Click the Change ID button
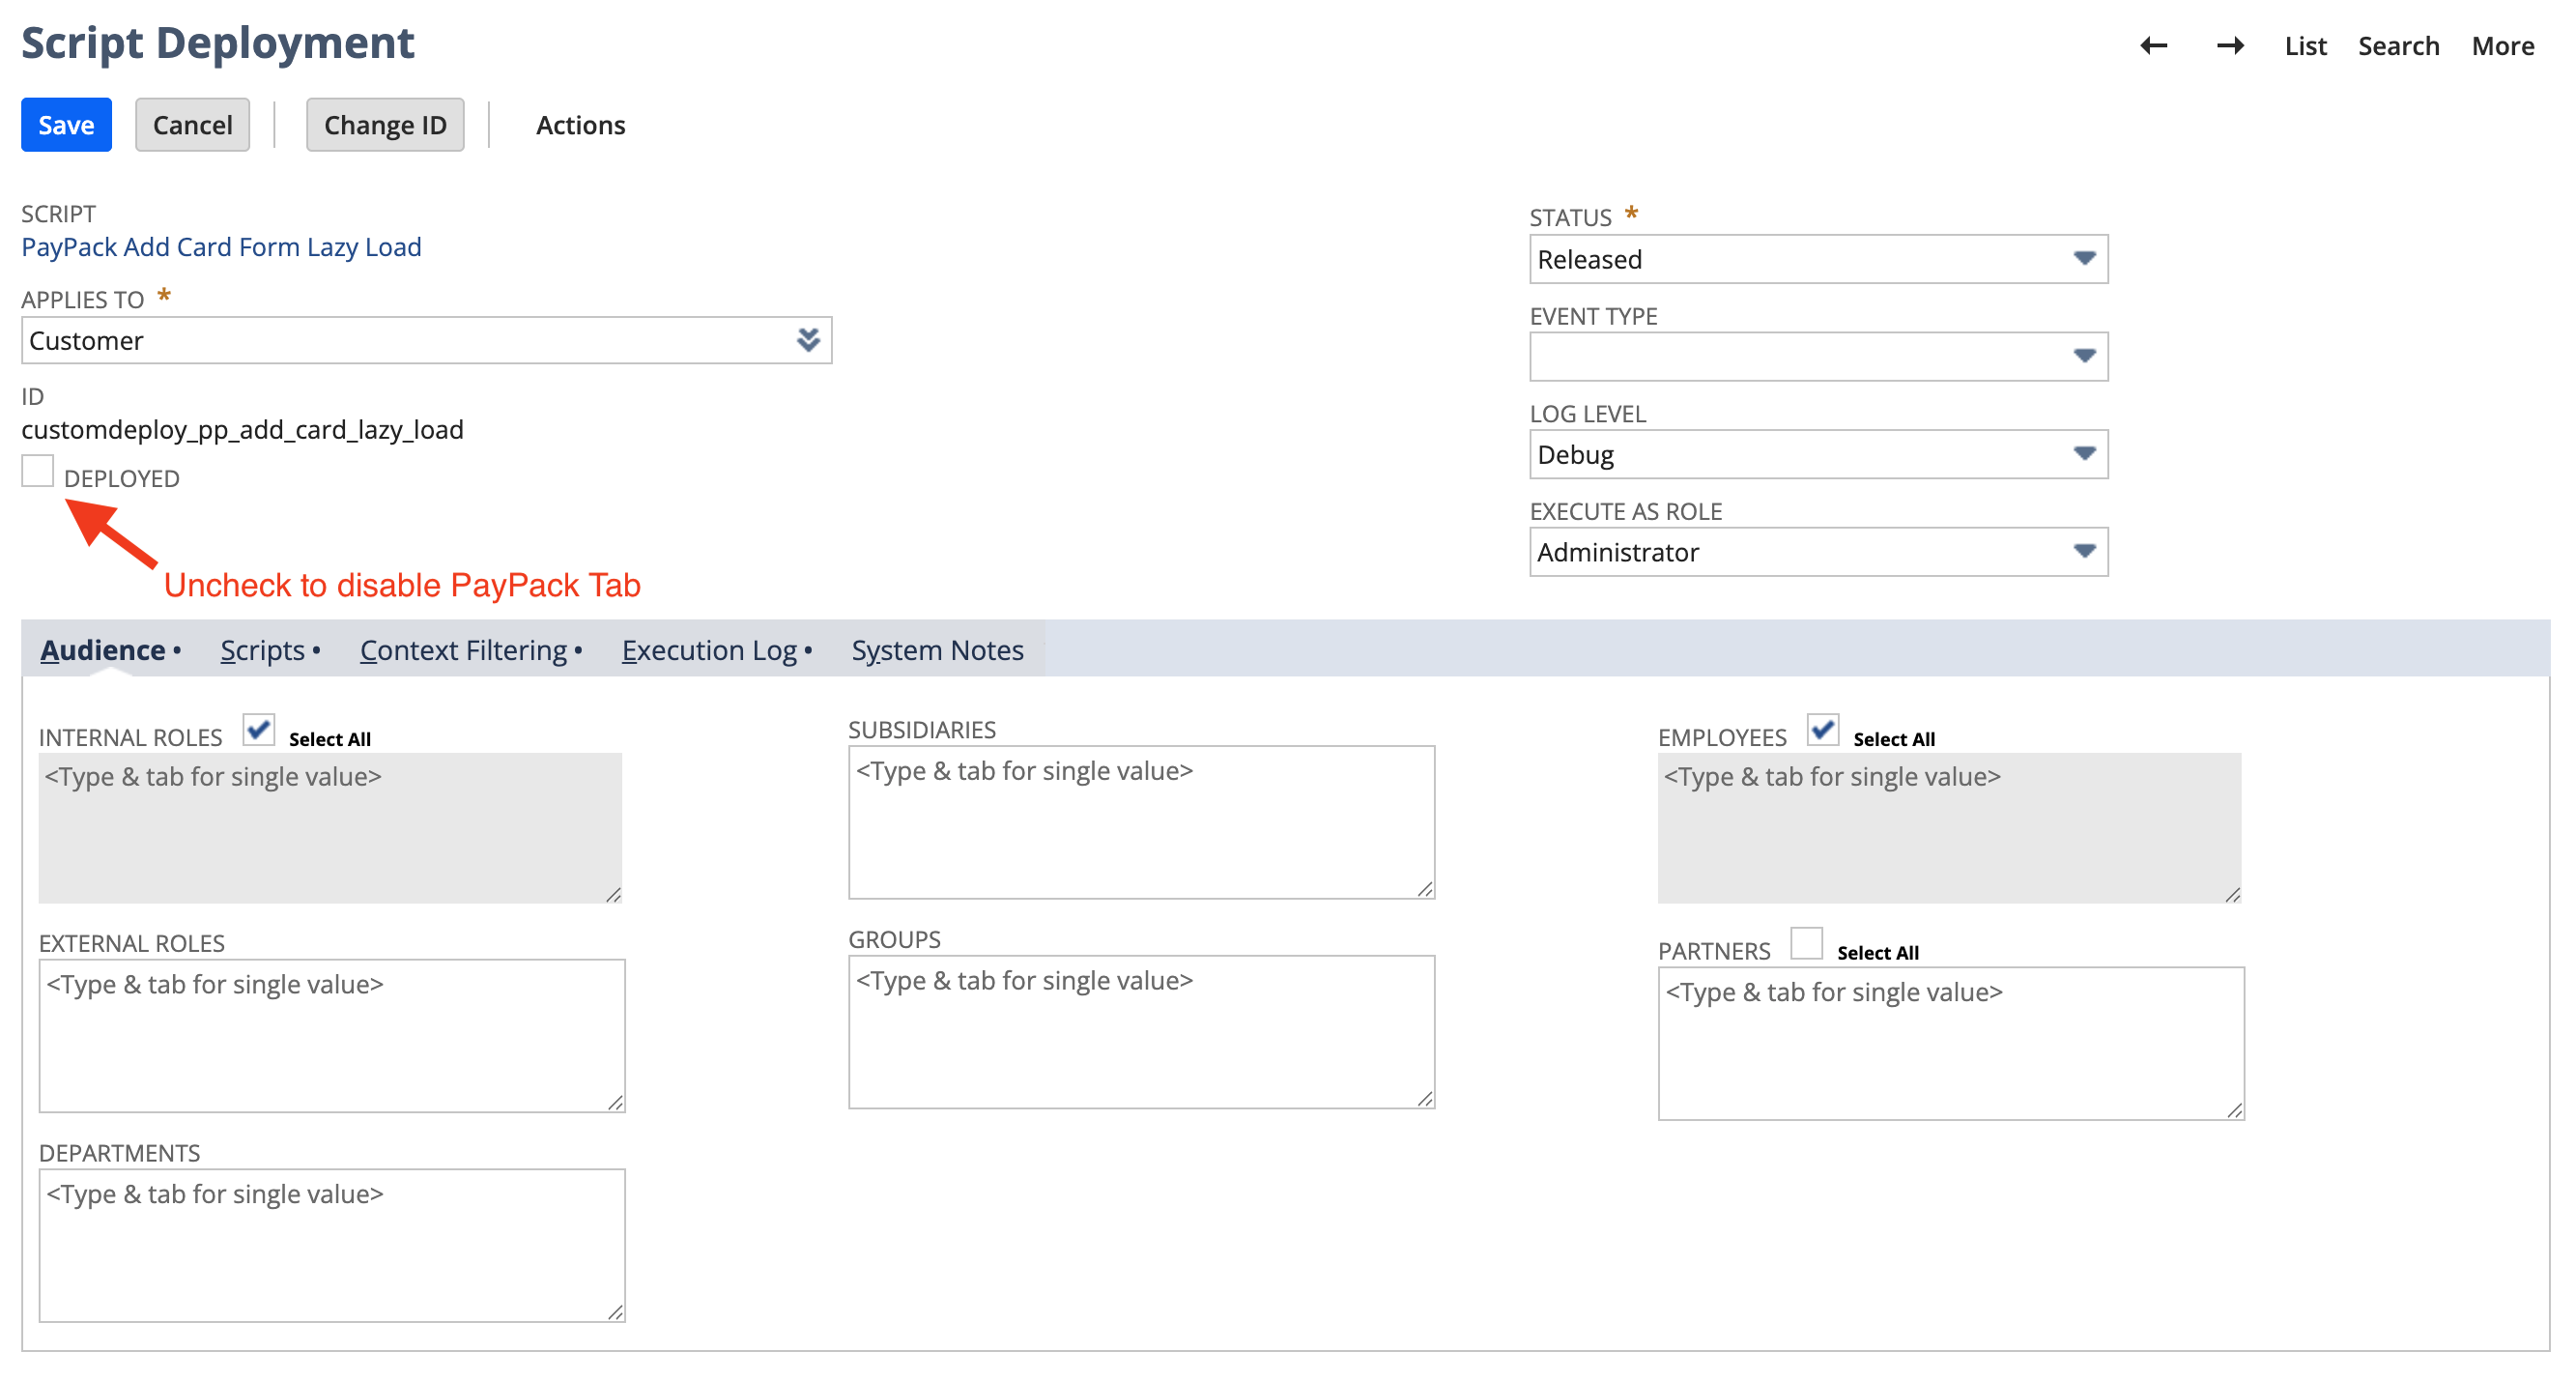 click(x=385, y=124)
